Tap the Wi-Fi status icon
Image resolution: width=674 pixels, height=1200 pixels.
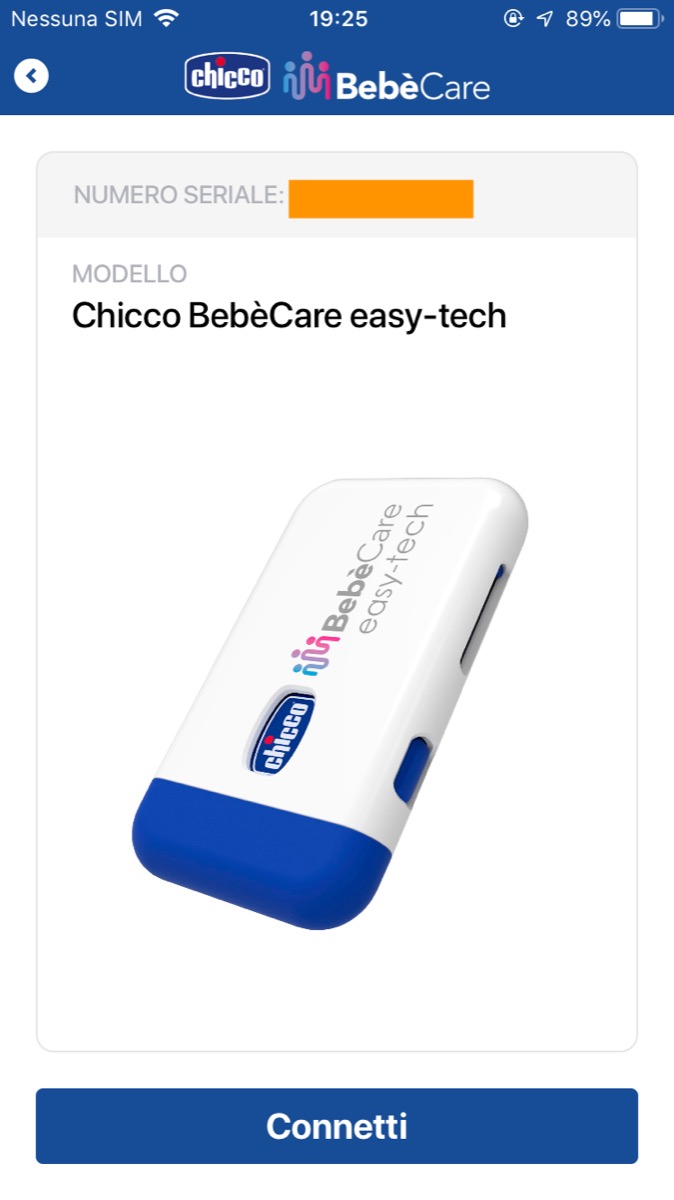166,18
